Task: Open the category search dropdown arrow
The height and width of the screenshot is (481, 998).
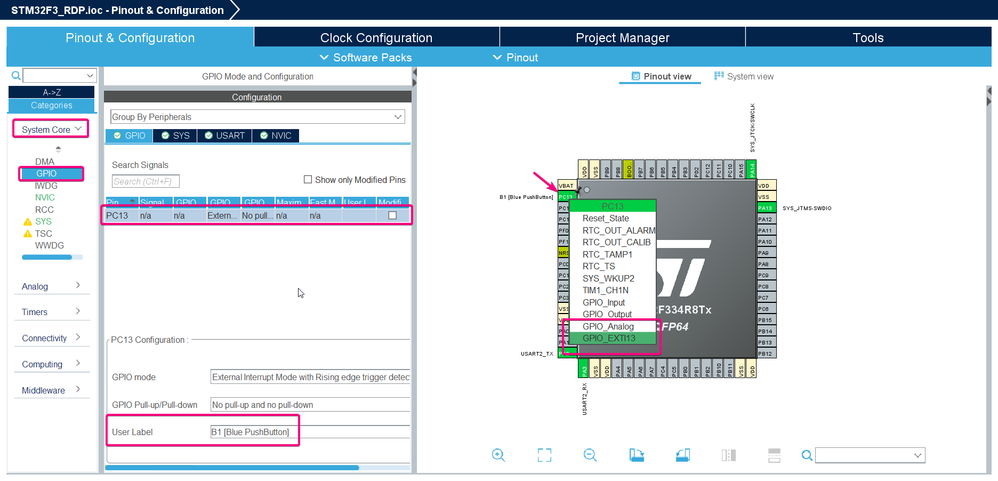Action: coord(88,76)
